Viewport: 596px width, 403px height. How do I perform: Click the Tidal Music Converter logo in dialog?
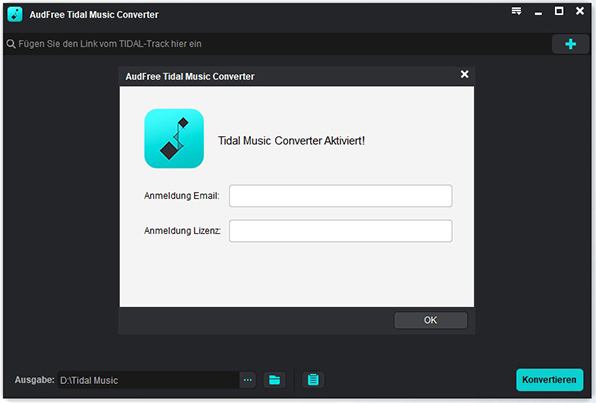point(174,139)
